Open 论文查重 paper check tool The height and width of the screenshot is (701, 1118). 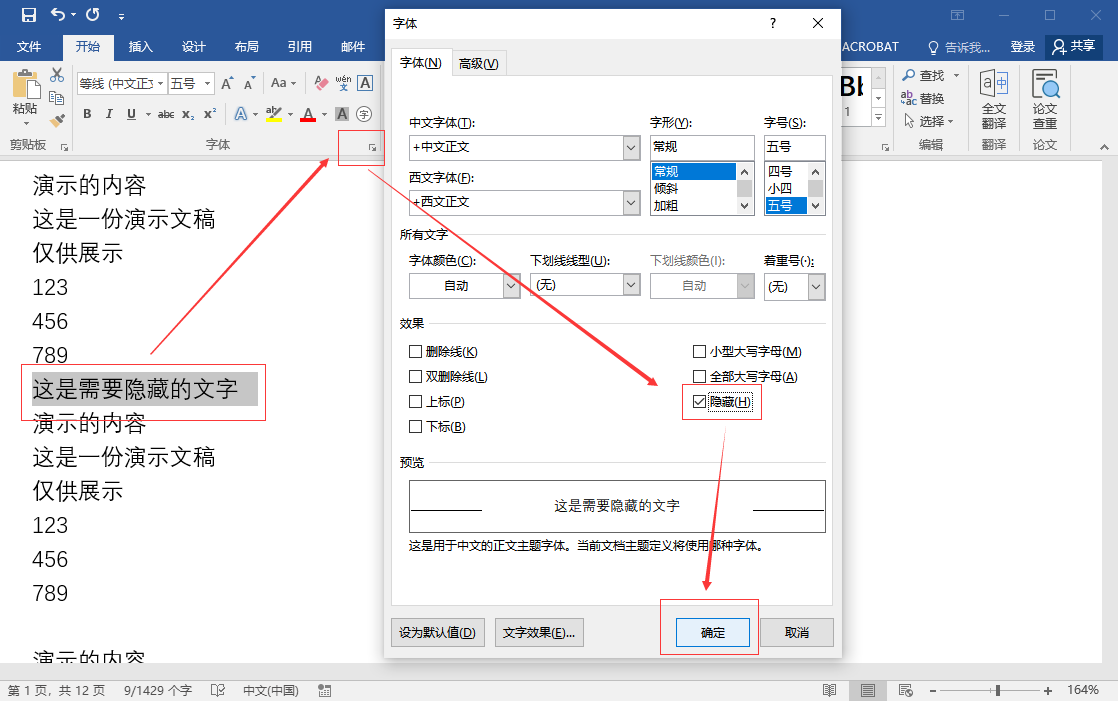point(1045,99)
